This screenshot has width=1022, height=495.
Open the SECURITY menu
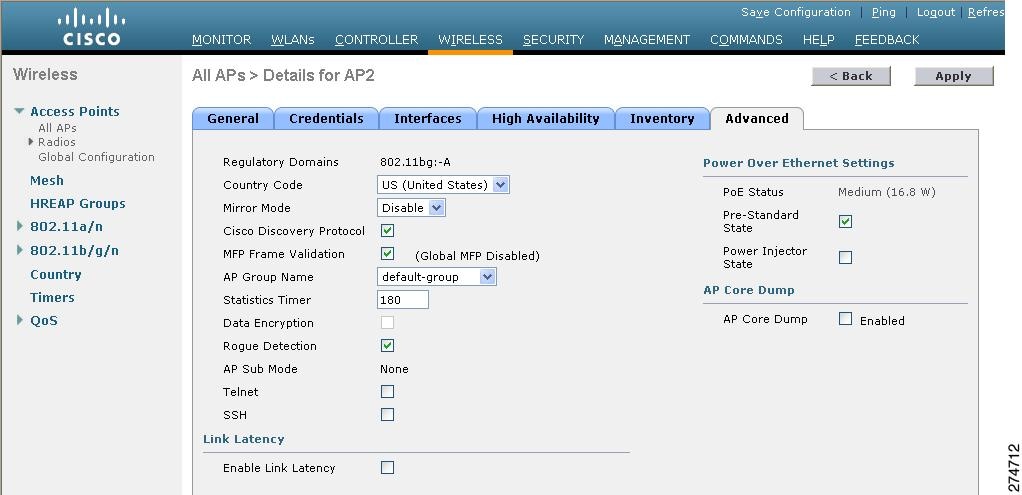click(553, 40)
